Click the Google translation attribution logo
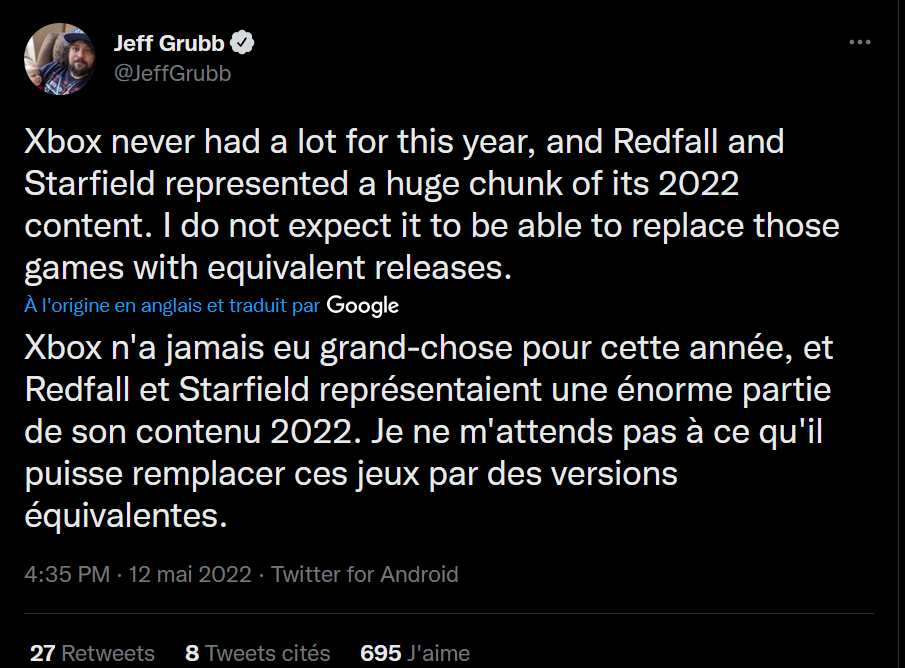This screenshot has height=668, width=905. (x=362, y=305)
